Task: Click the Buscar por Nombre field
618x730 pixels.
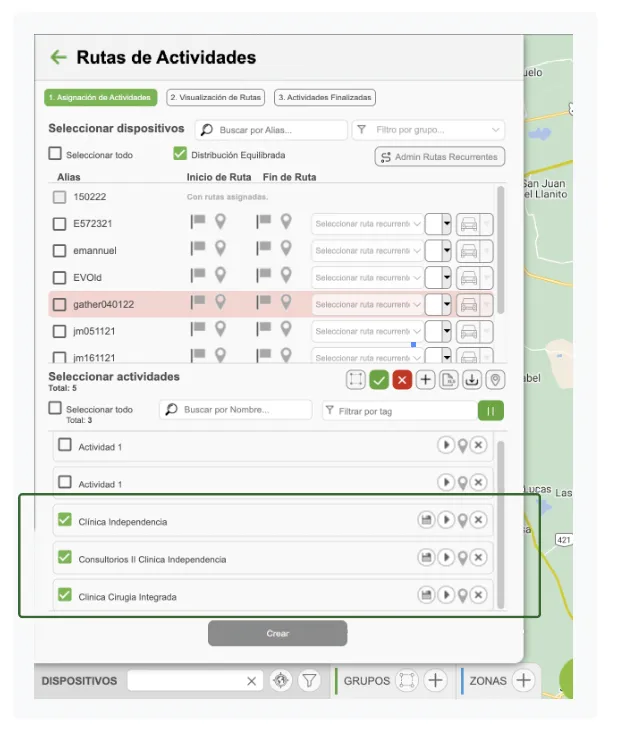Action: [x=236, y=410]
